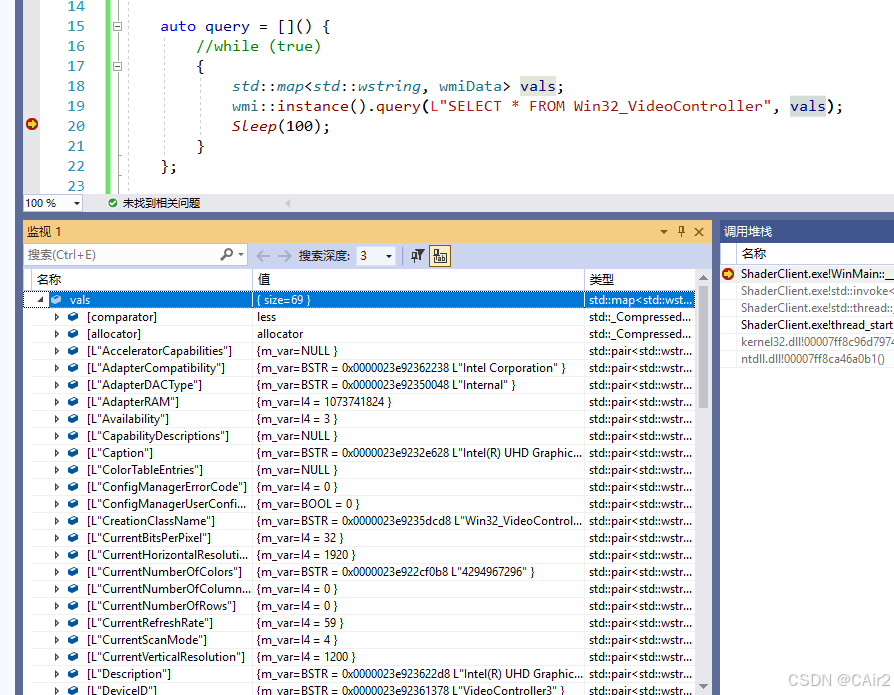This screenshot has height=695, width=894.
Task: Expand the [allocator] row
Action: pos(56,334)
